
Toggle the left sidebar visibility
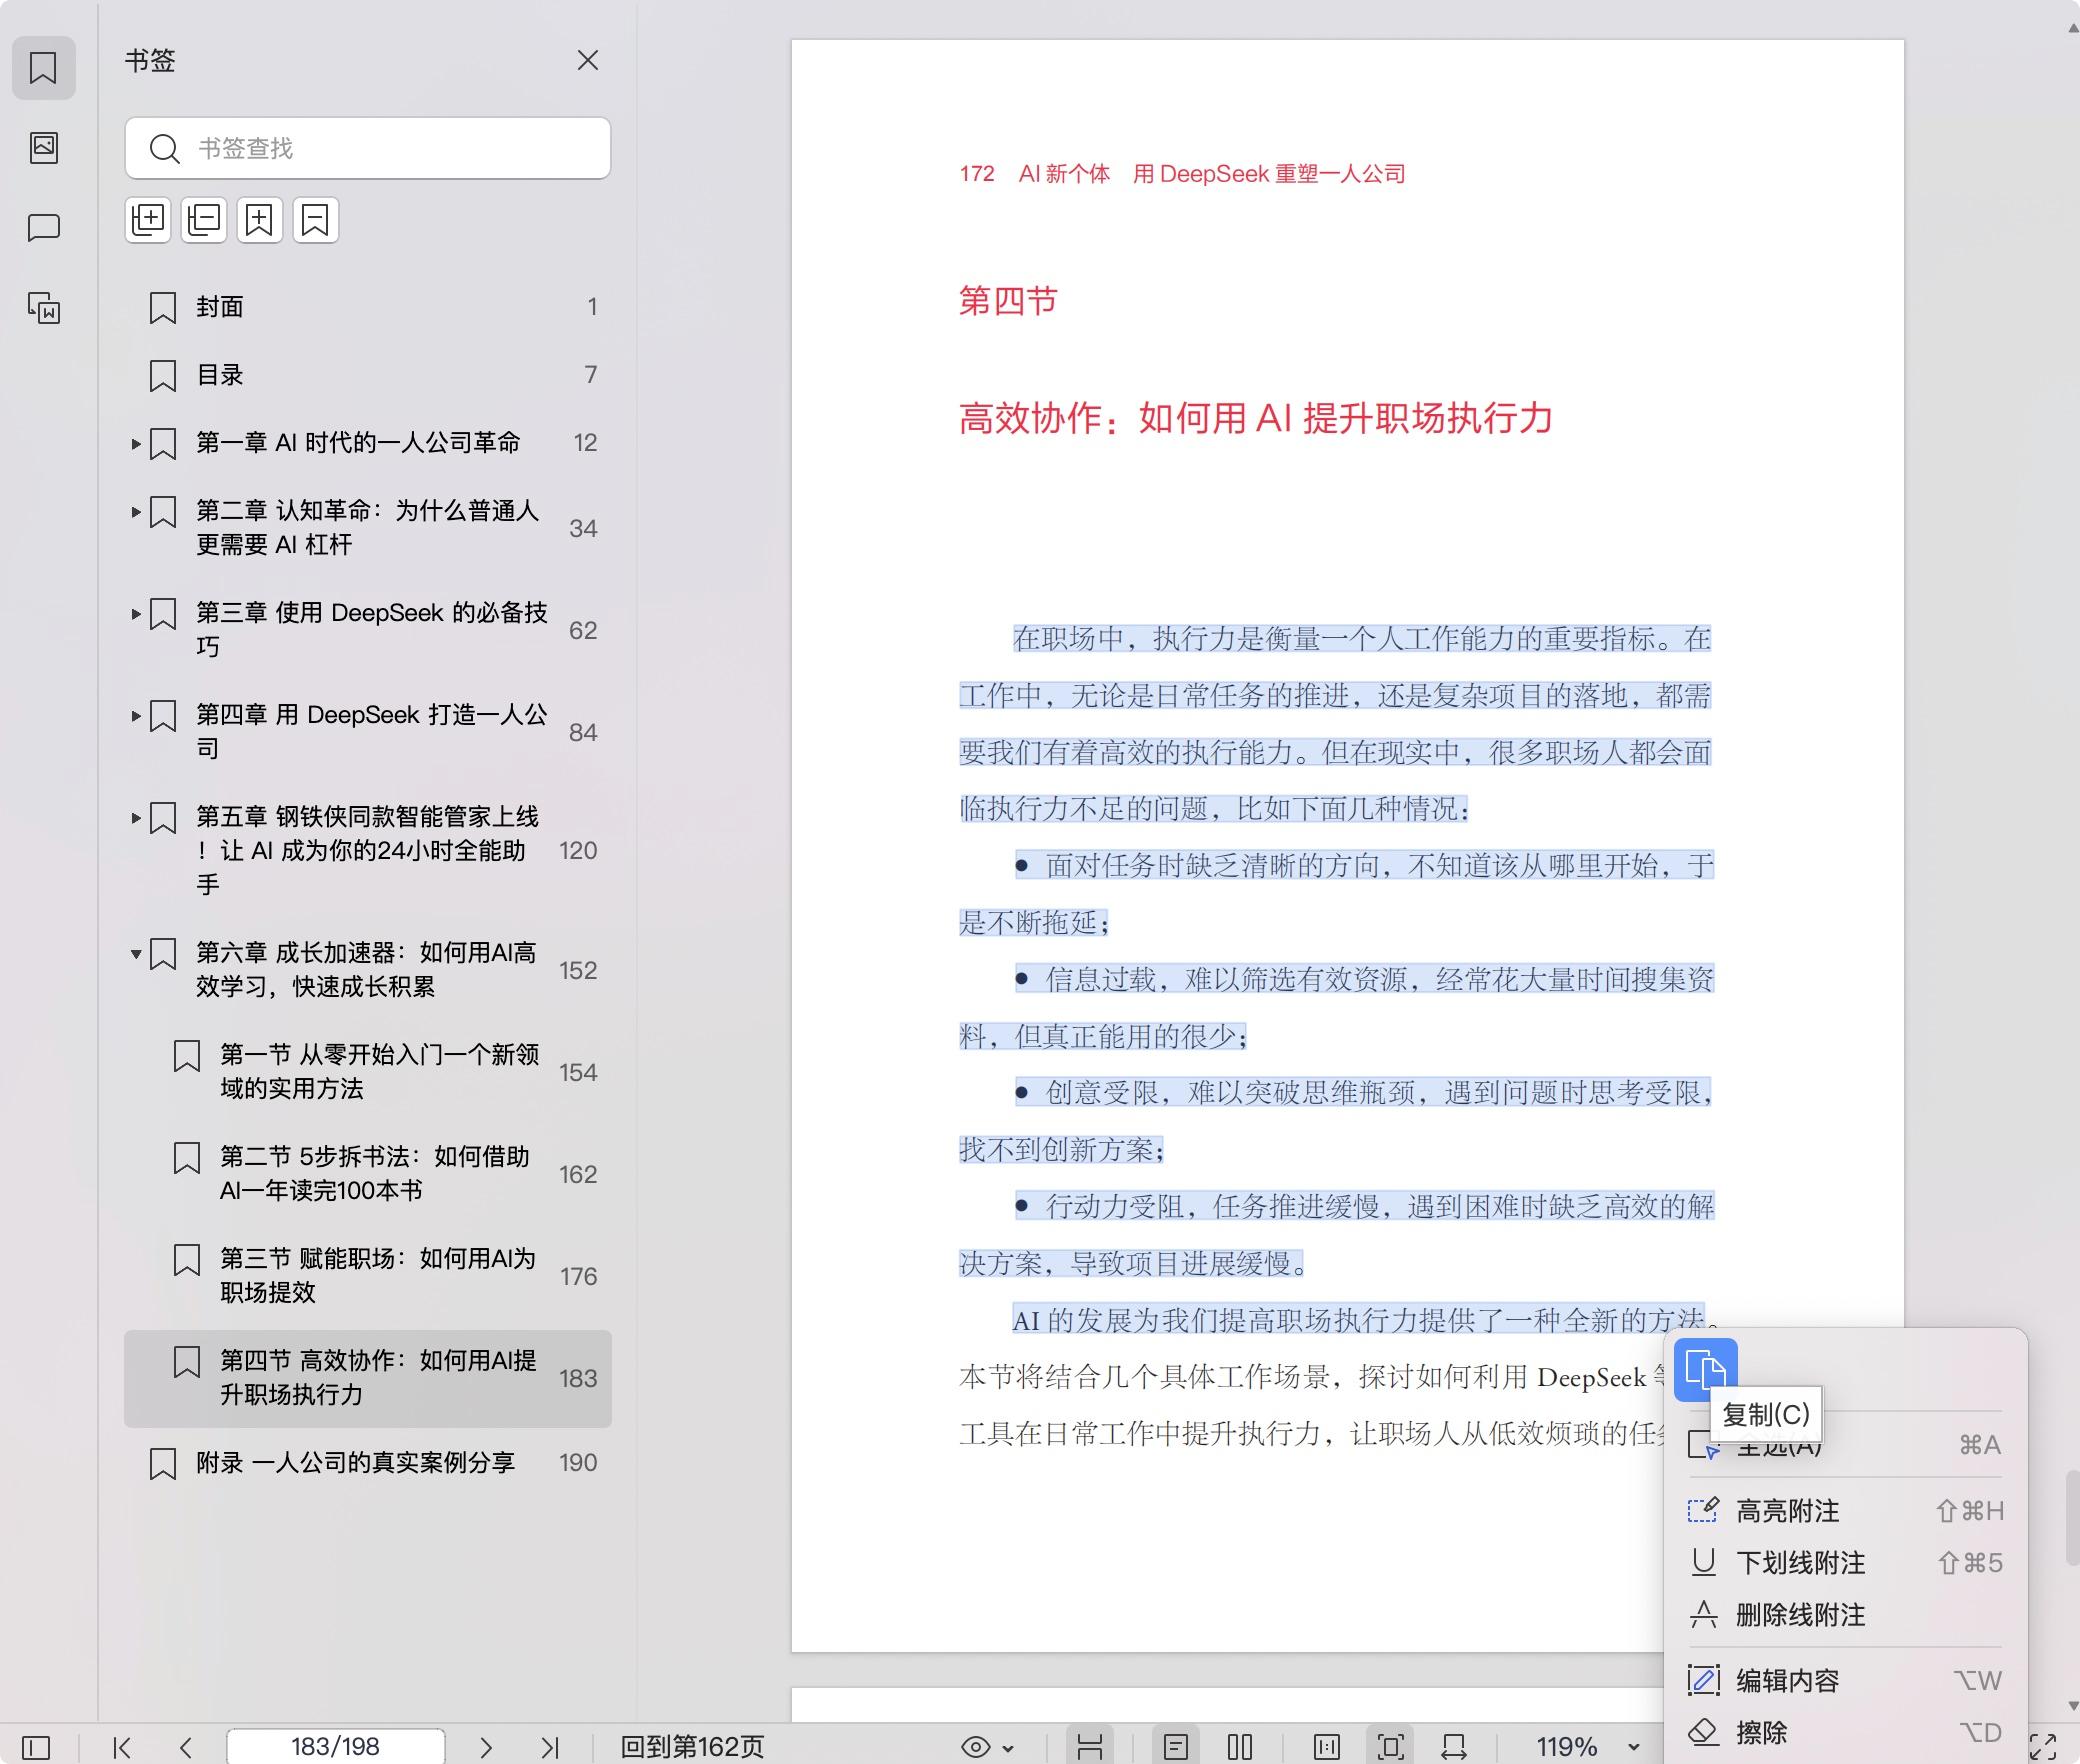point(36,1748)
